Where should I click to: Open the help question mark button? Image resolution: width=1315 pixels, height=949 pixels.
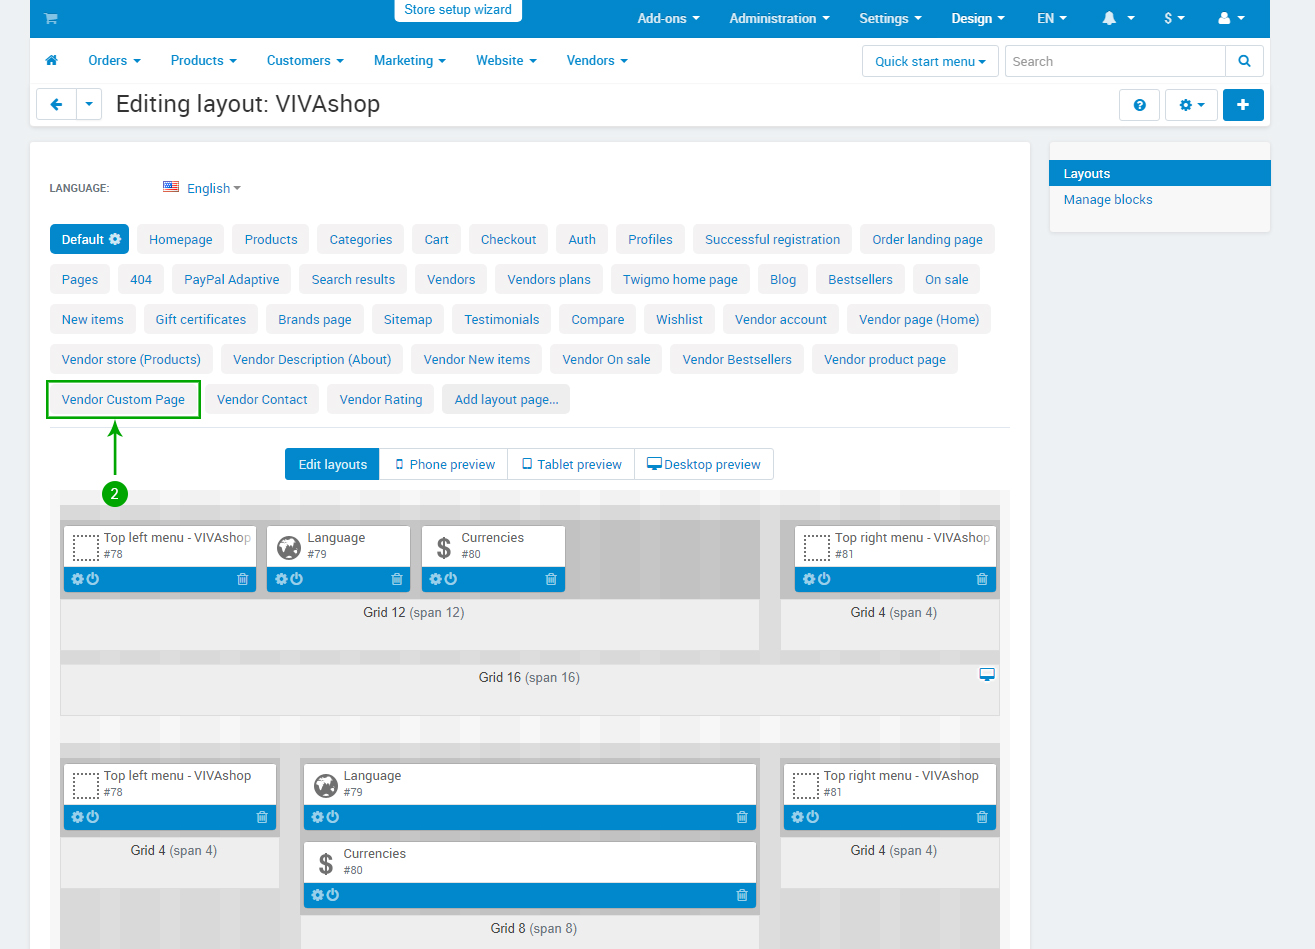pos(1139,105)
